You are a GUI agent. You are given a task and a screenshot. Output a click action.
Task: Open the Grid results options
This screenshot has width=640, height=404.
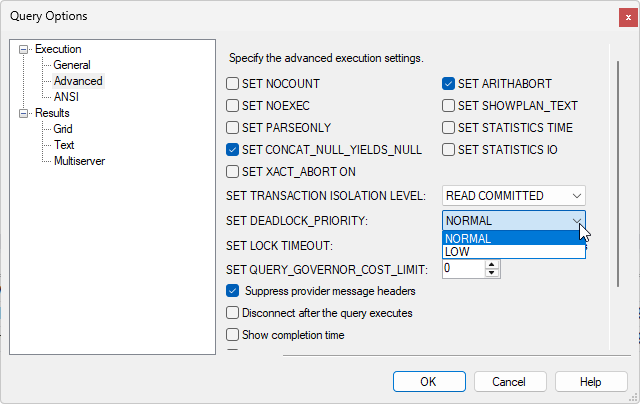[63, 129]
